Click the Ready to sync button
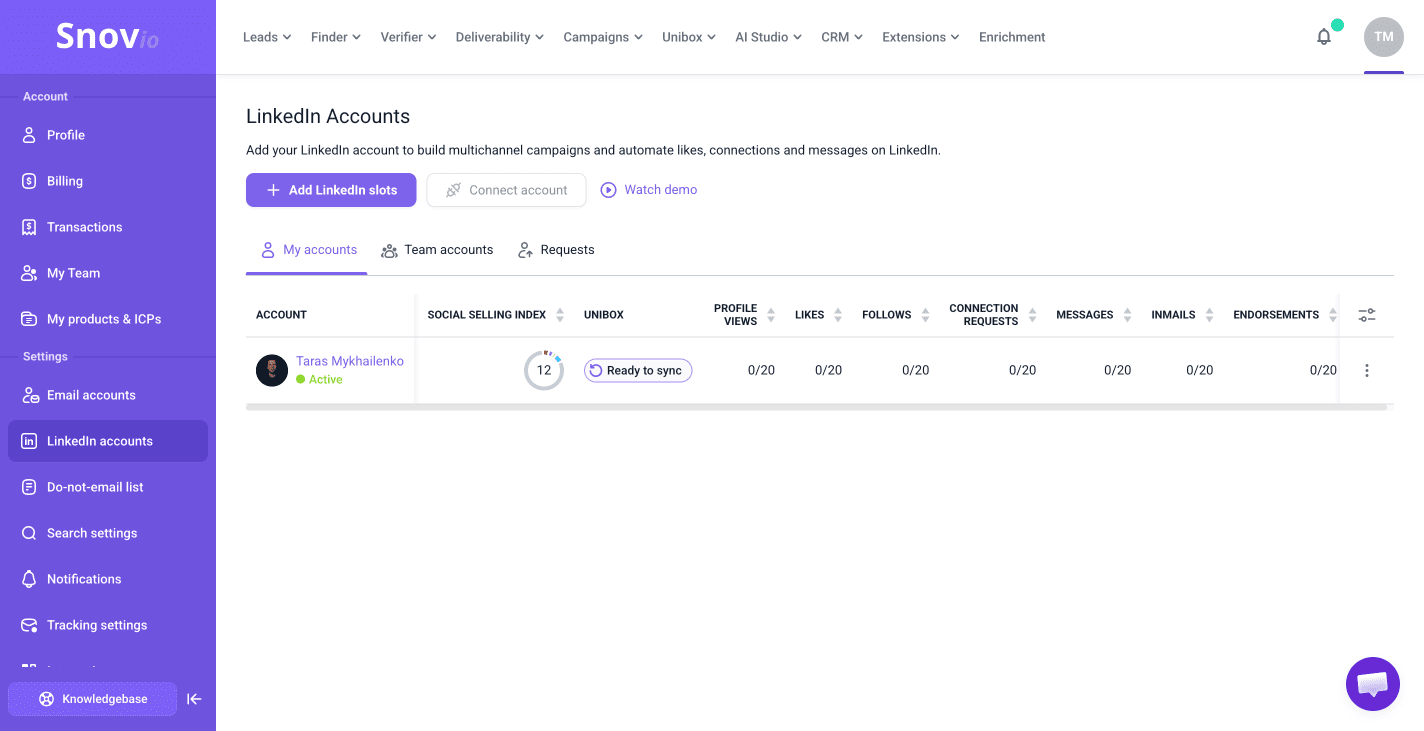Image resolution: width=1424 pixels, height=731 pixels. [638, 371]
